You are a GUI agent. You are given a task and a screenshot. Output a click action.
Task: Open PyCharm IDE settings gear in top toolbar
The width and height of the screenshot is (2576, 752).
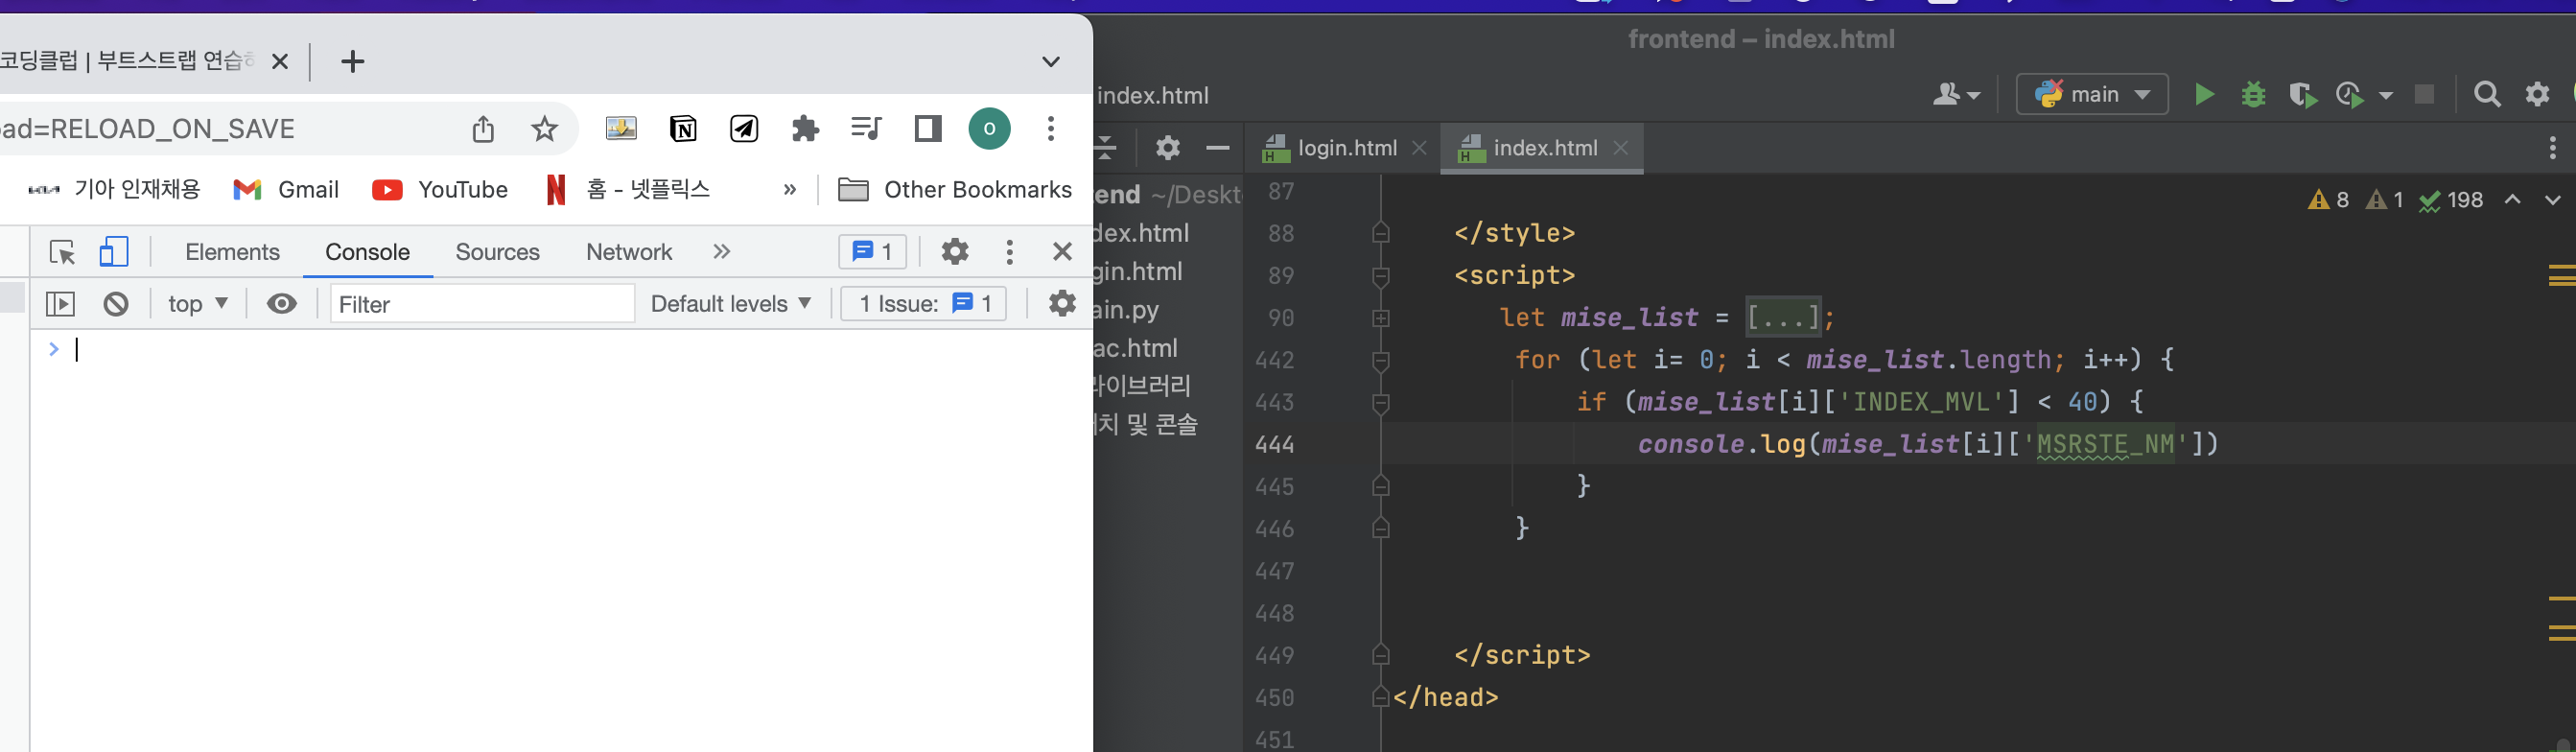(x=2537, y=95)
